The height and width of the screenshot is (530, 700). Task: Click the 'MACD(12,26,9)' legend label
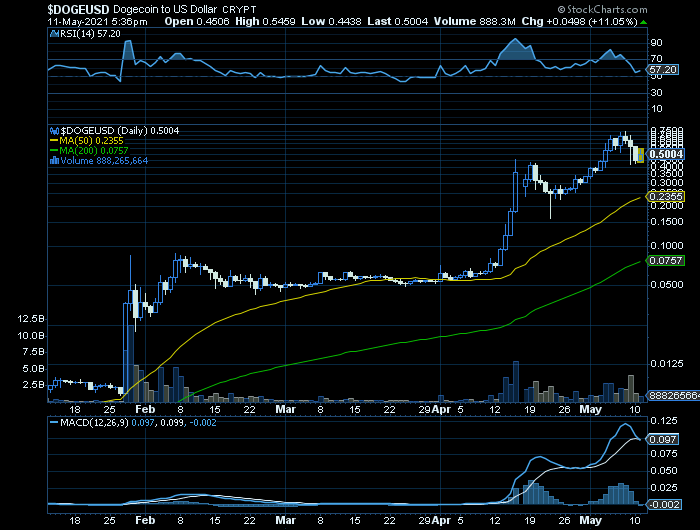point(94,423)
